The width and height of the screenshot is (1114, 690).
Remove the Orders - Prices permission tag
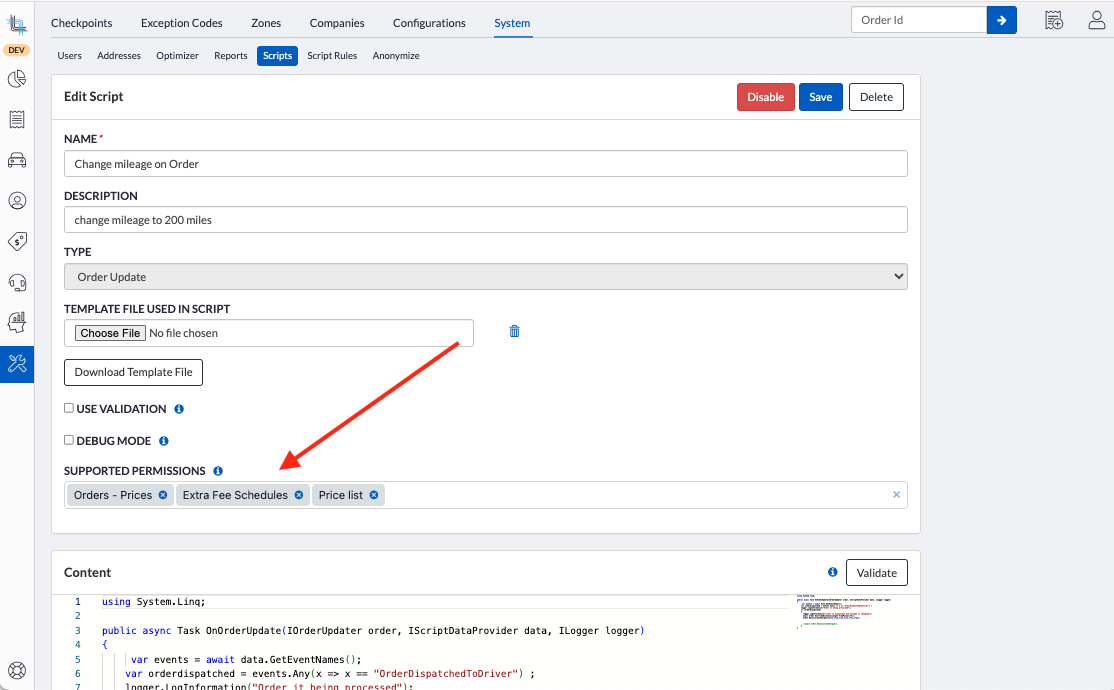tap(163, 495)
